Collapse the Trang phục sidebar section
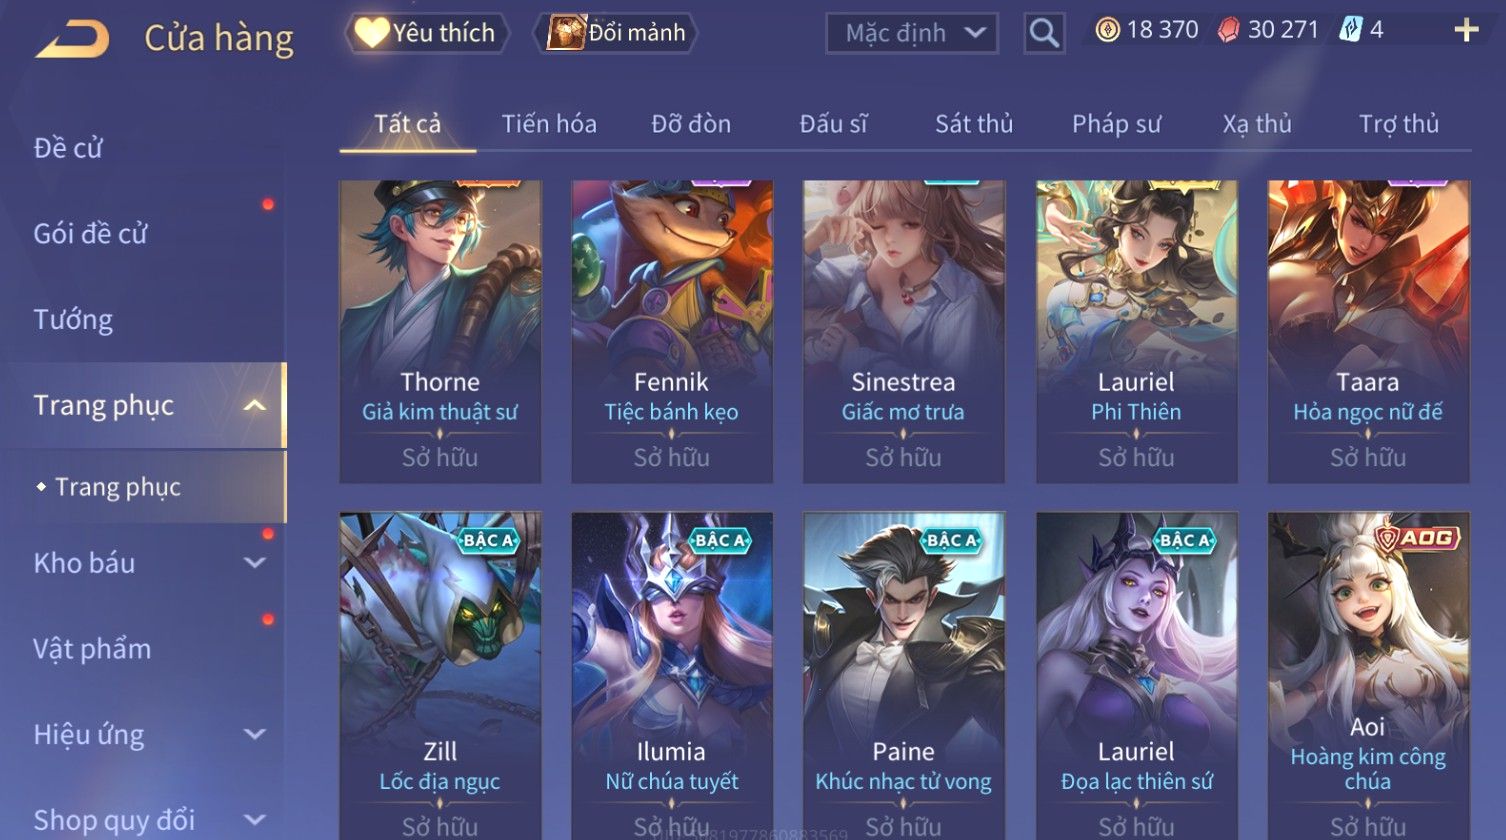The width and height of the screenshot is (1506, 840). 255,405
